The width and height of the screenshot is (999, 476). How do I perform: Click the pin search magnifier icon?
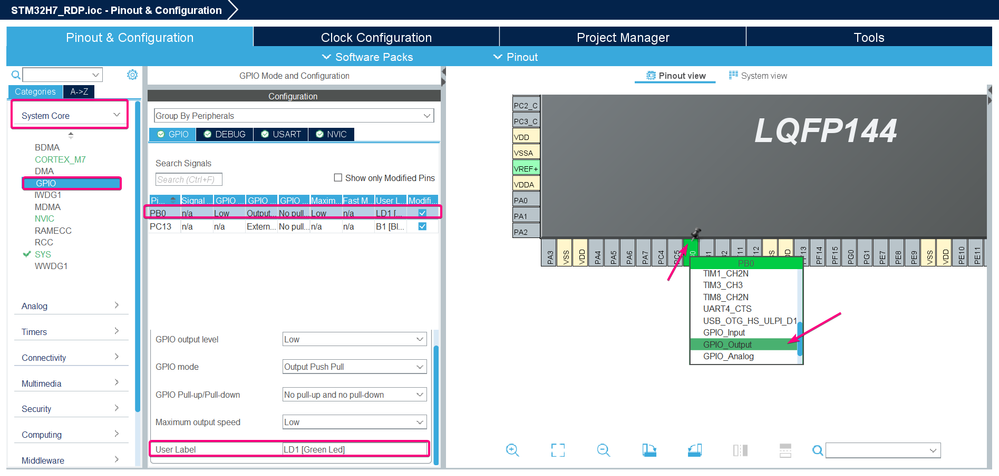click(818, 451)
